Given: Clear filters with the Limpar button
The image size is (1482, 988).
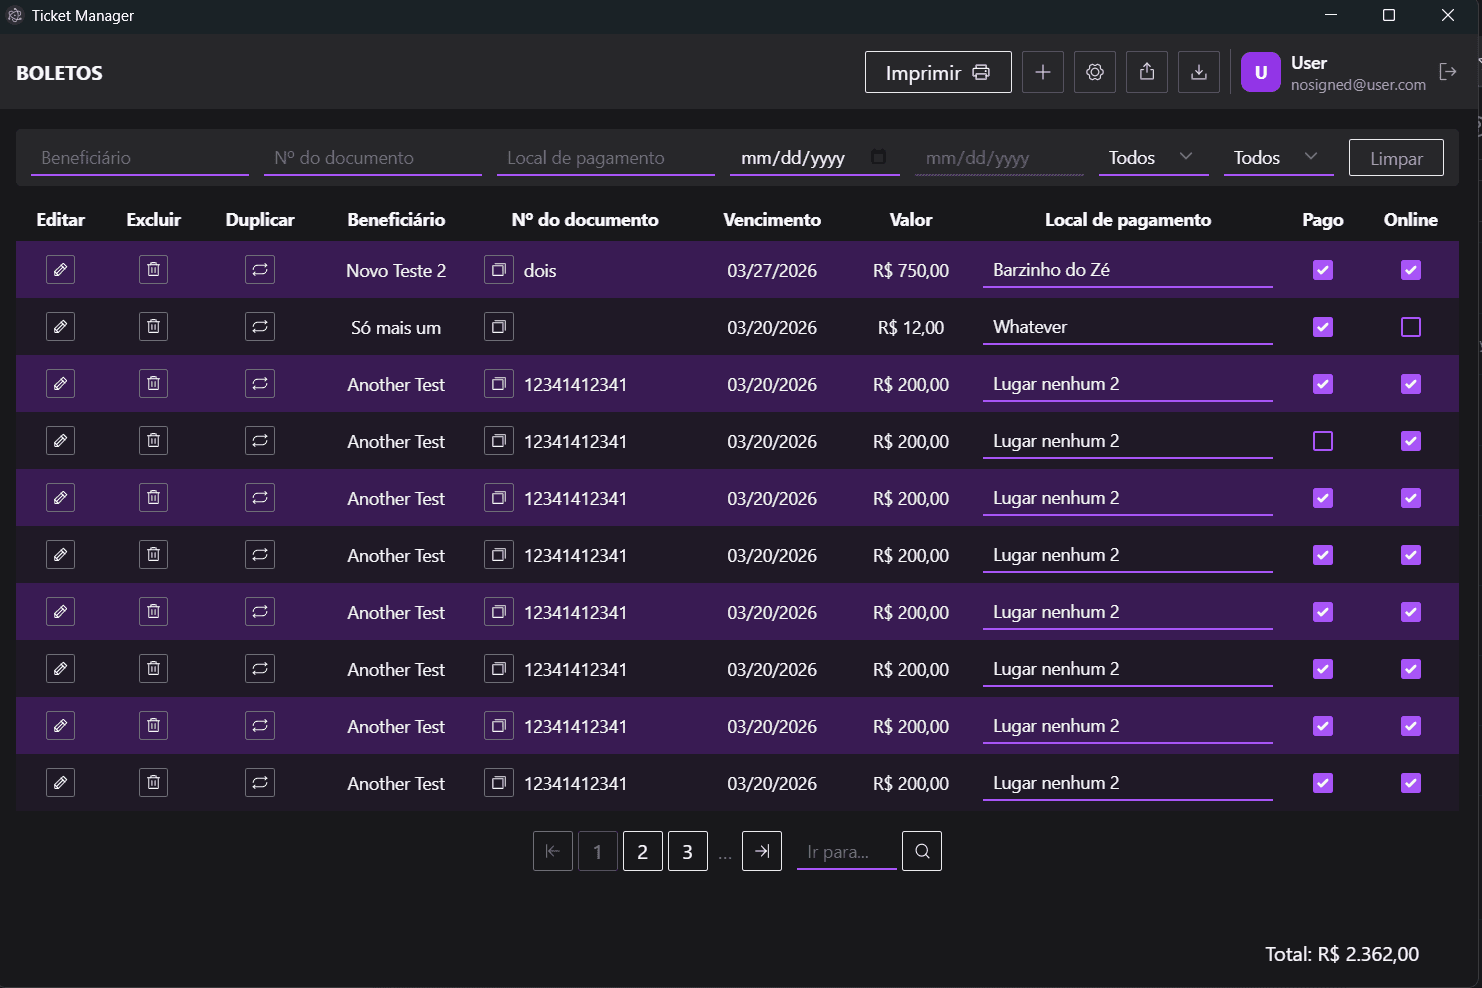Looking at the screenshot, I should coord(1396,158).
